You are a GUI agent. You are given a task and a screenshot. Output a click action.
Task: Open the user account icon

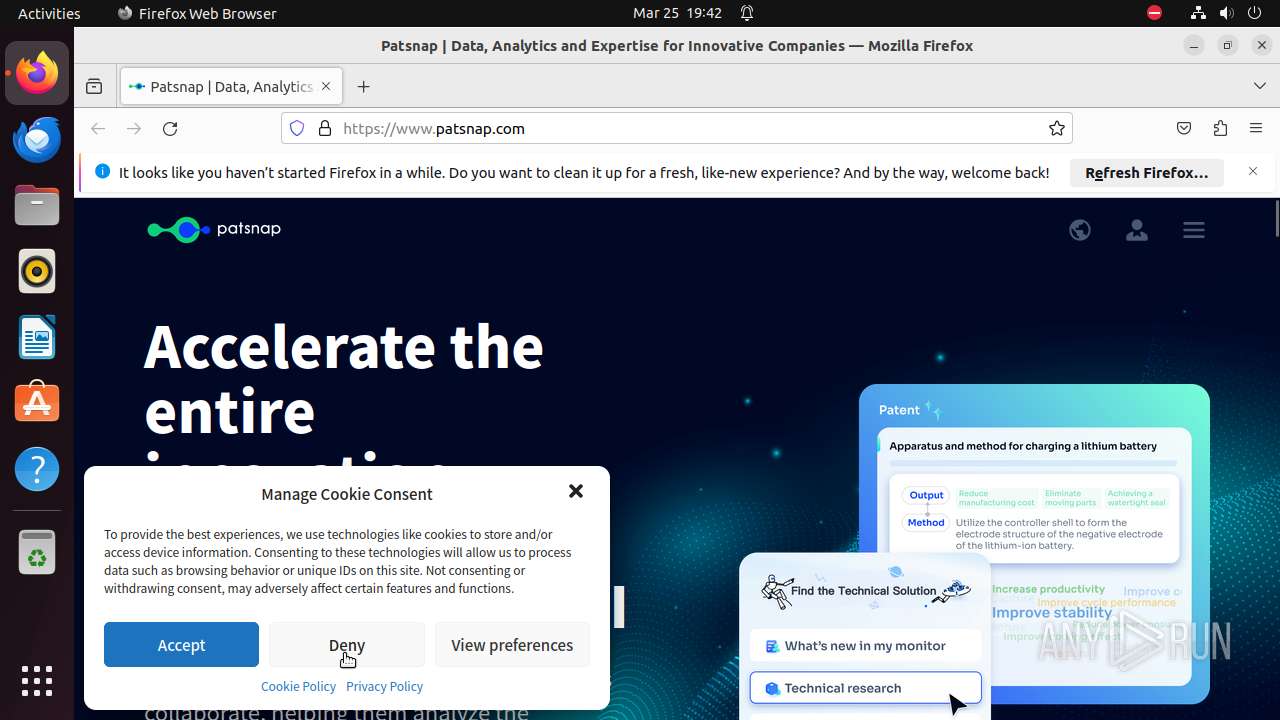click(1136, 230)
